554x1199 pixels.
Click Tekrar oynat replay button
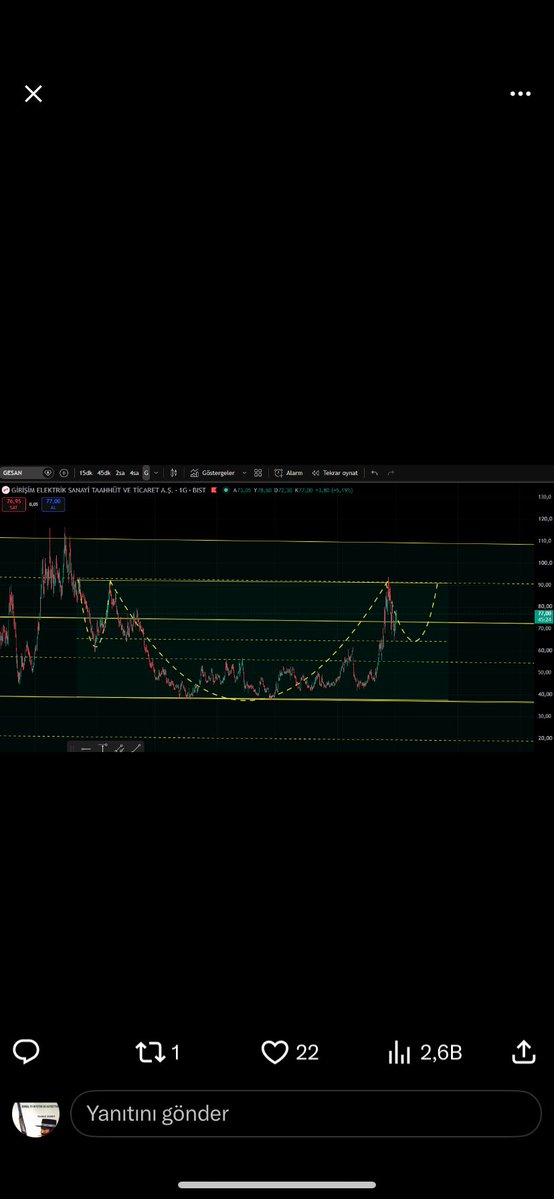(334, 473)
